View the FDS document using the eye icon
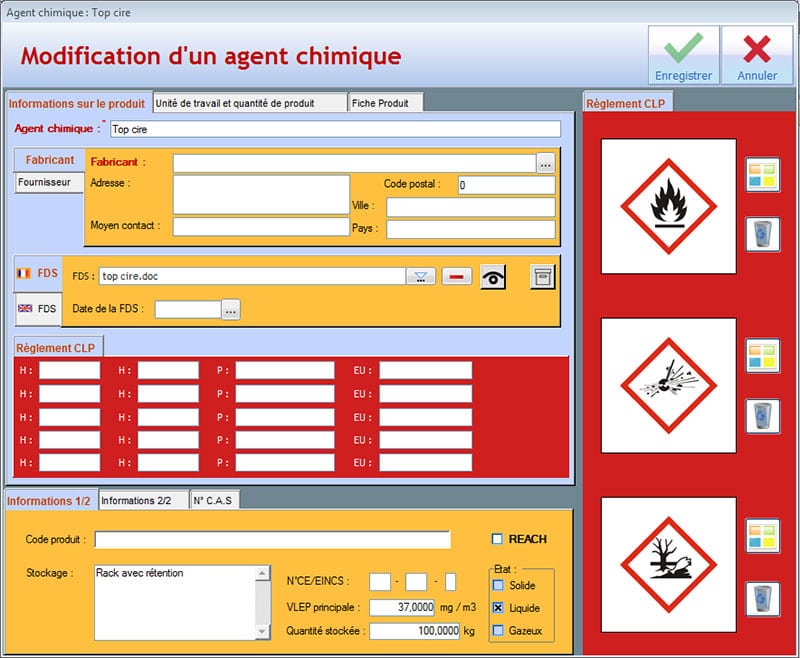800x658 pixels. click(x=491, y=276)
